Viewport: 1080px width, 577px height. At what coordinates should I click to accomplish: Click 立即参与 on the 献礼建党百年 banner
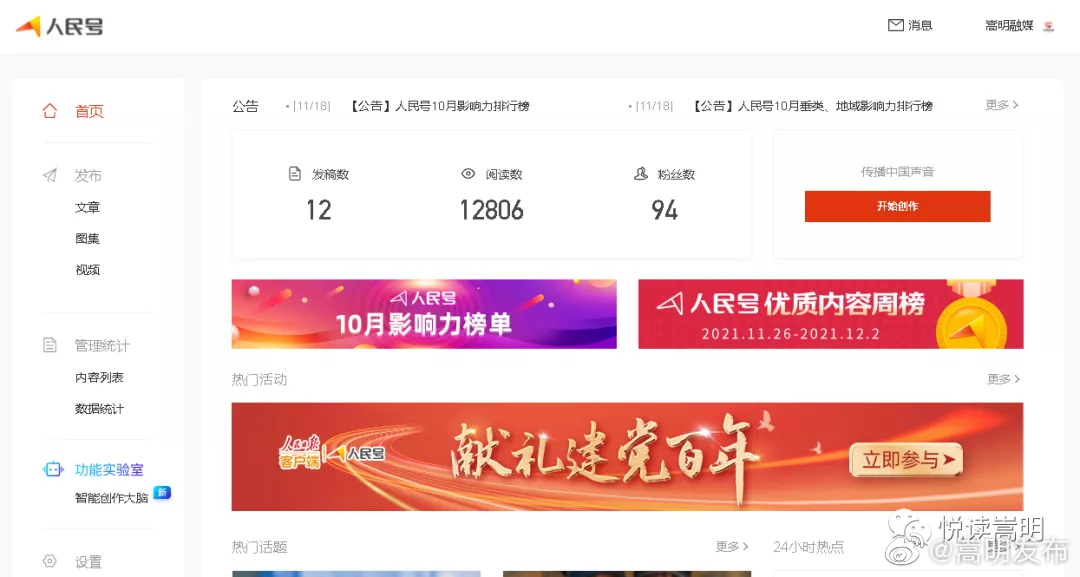pyautogui.click(x=906, y=459)
